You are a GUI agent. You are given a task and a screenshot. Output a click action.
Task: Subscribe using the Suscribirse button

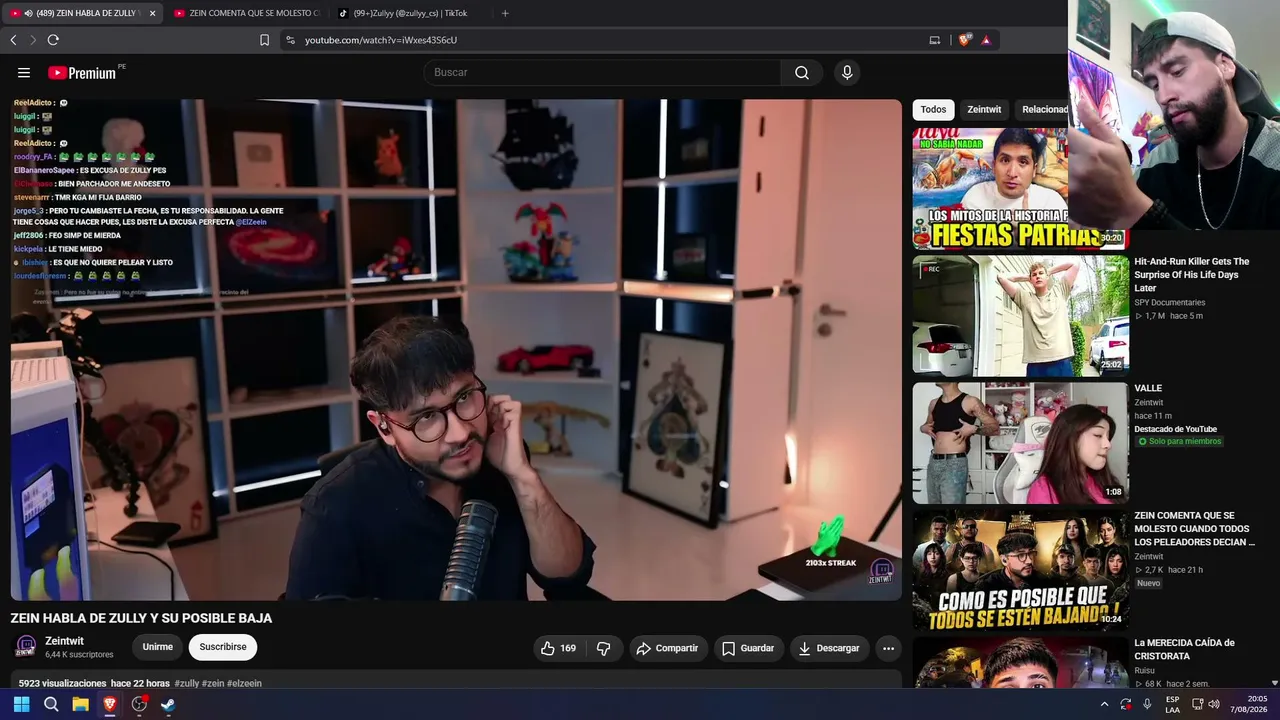(x=223, y=647)
